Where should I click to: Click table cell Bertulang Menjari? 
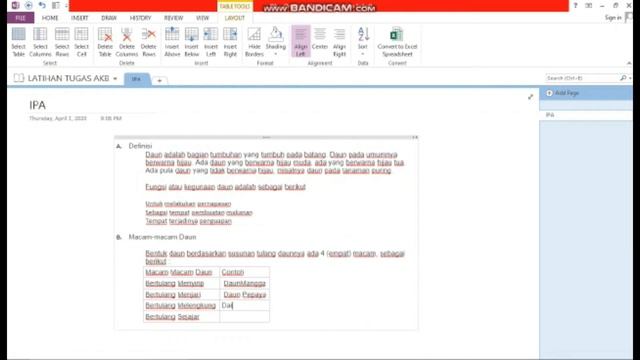tap(182, 295)
